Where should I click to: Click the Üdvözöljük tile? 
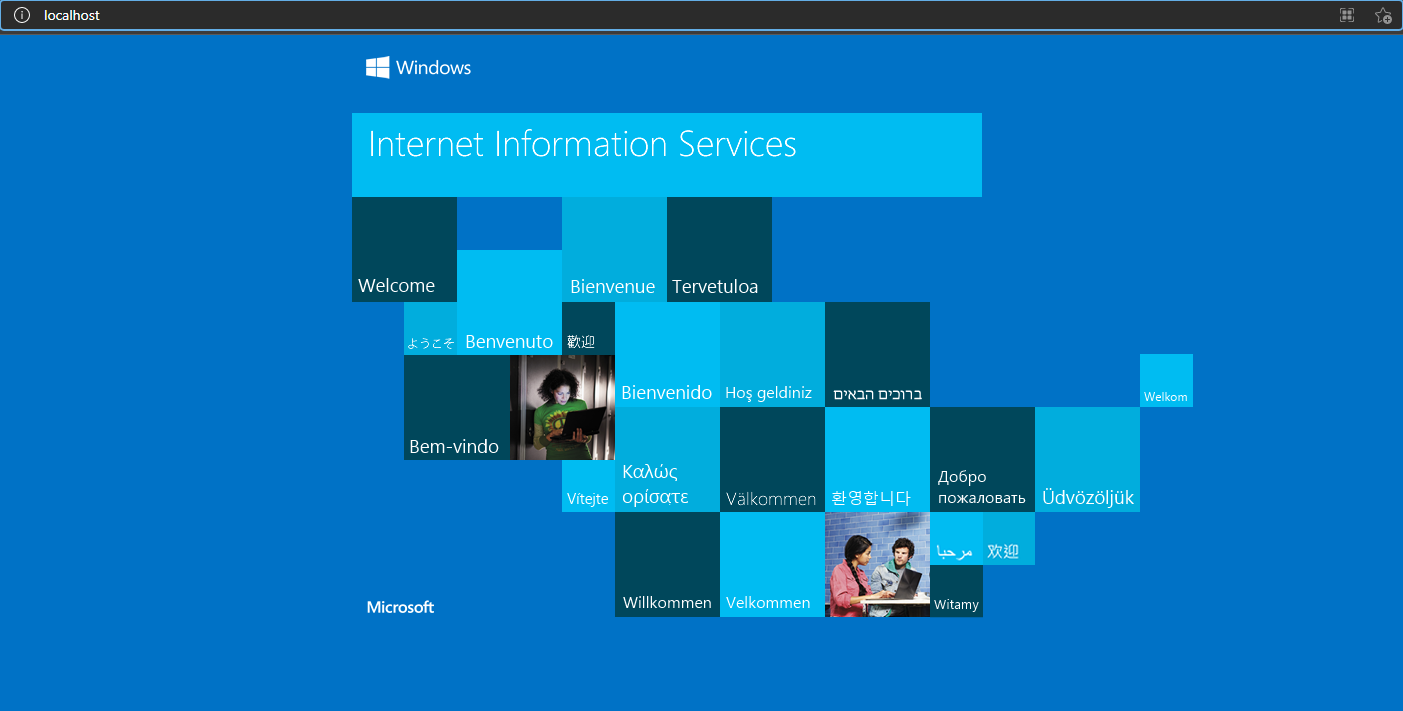click(1087, 459)
